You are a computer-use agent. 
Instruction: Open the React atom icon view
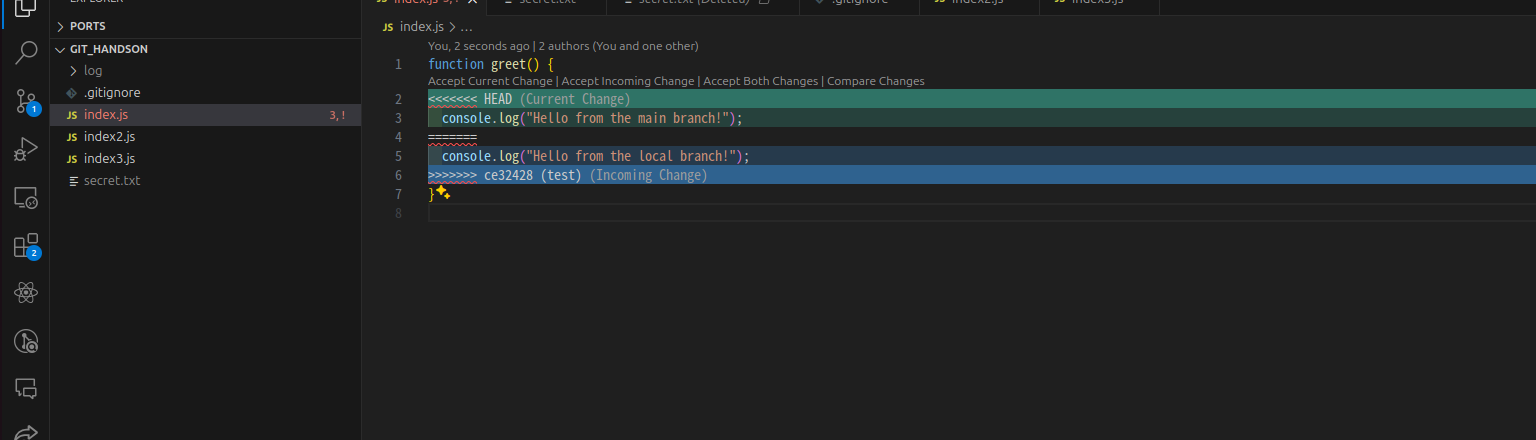26,293
